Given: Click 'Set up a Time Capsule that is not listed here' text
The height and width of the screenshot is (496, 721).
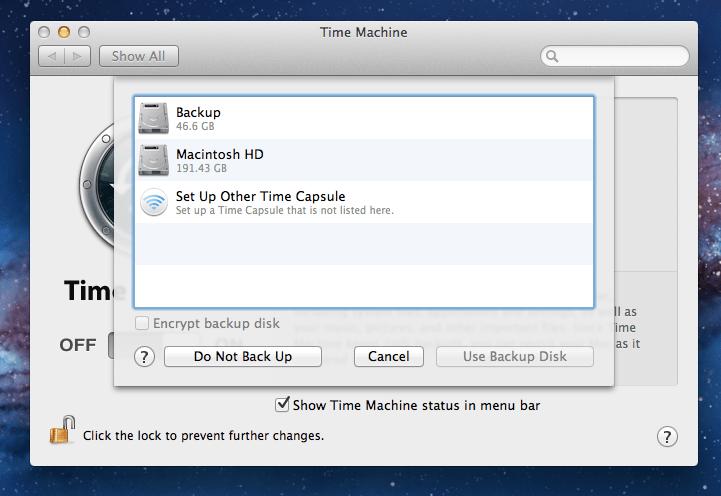Looking at the screenshot, I should click(285, 210).
